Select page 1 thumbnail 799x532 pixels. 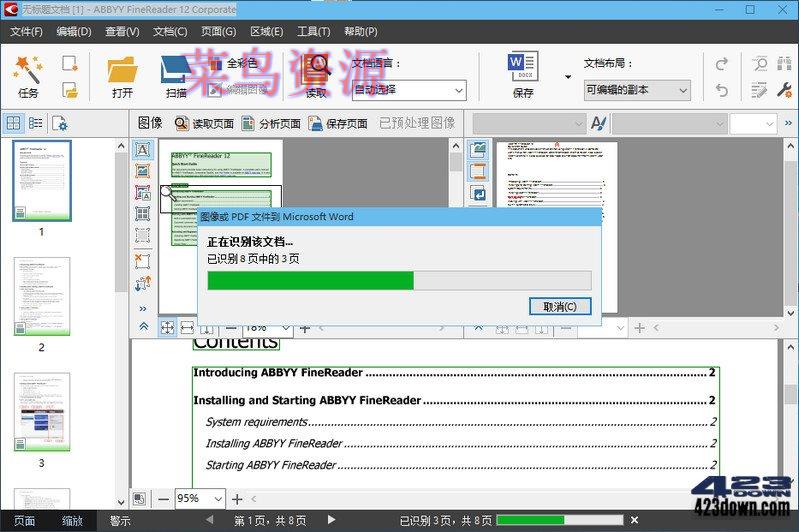pyautogui.click(x=42, y=181)
